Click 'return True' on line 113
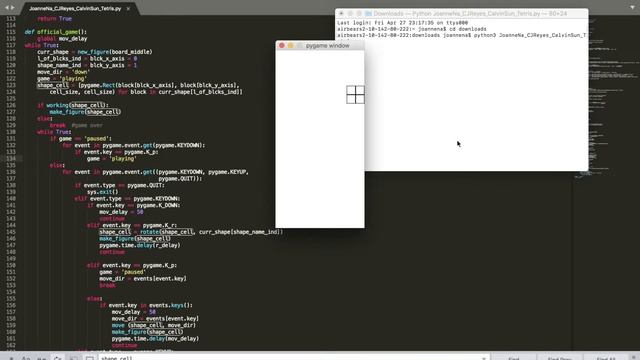The width and height of the screenshot is (640, 360). (x=54, y=18)
